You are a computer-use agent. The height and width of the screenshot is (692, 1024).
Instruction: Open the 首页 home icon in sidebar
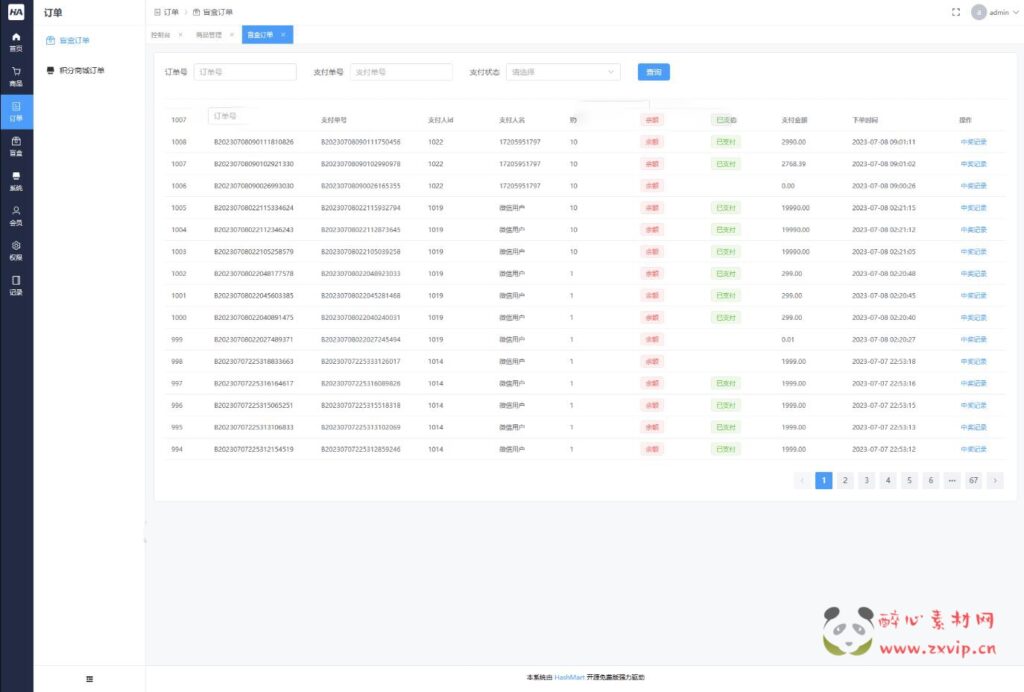pyautogui.click(x=16, y=41)
